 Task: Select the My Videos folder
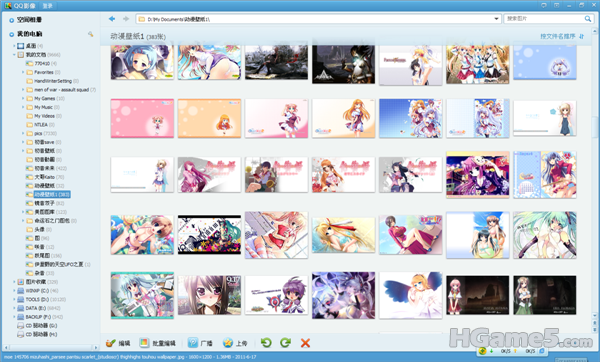click(x=44, y=116)
